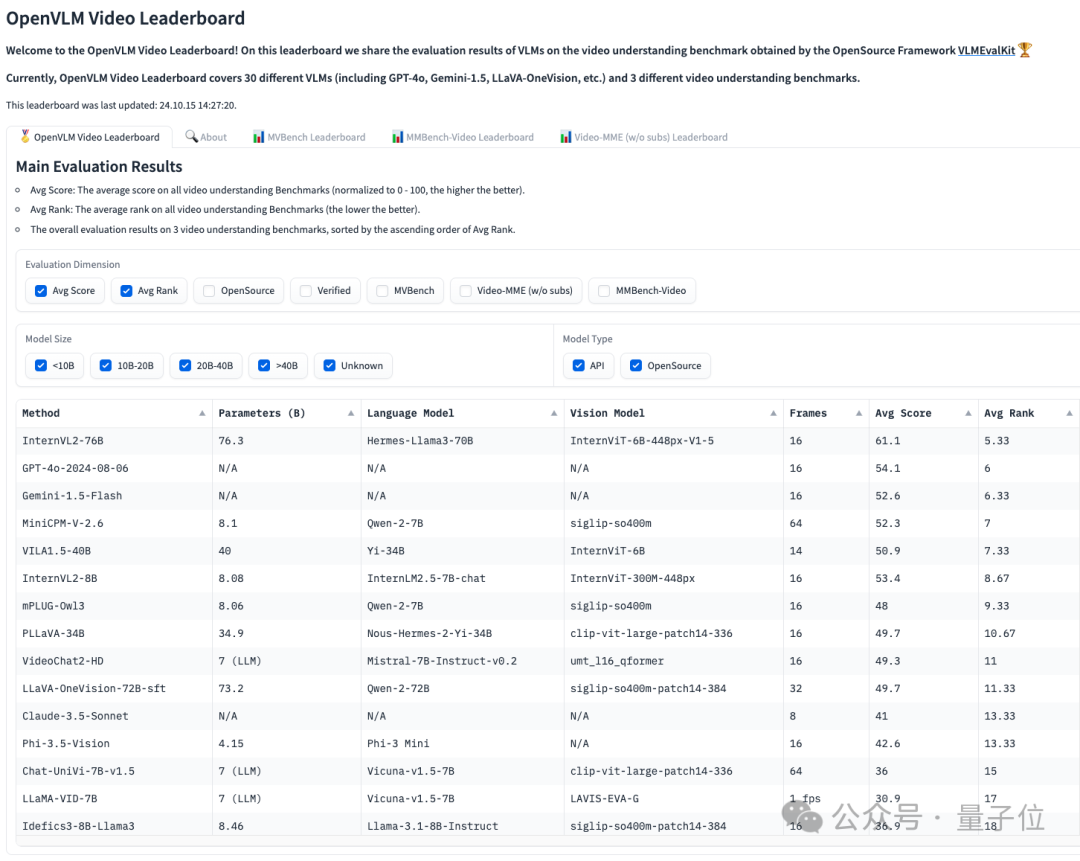Click the InternVL2-8B method cell
The image size is (1080, 861).
coord(114,579)
